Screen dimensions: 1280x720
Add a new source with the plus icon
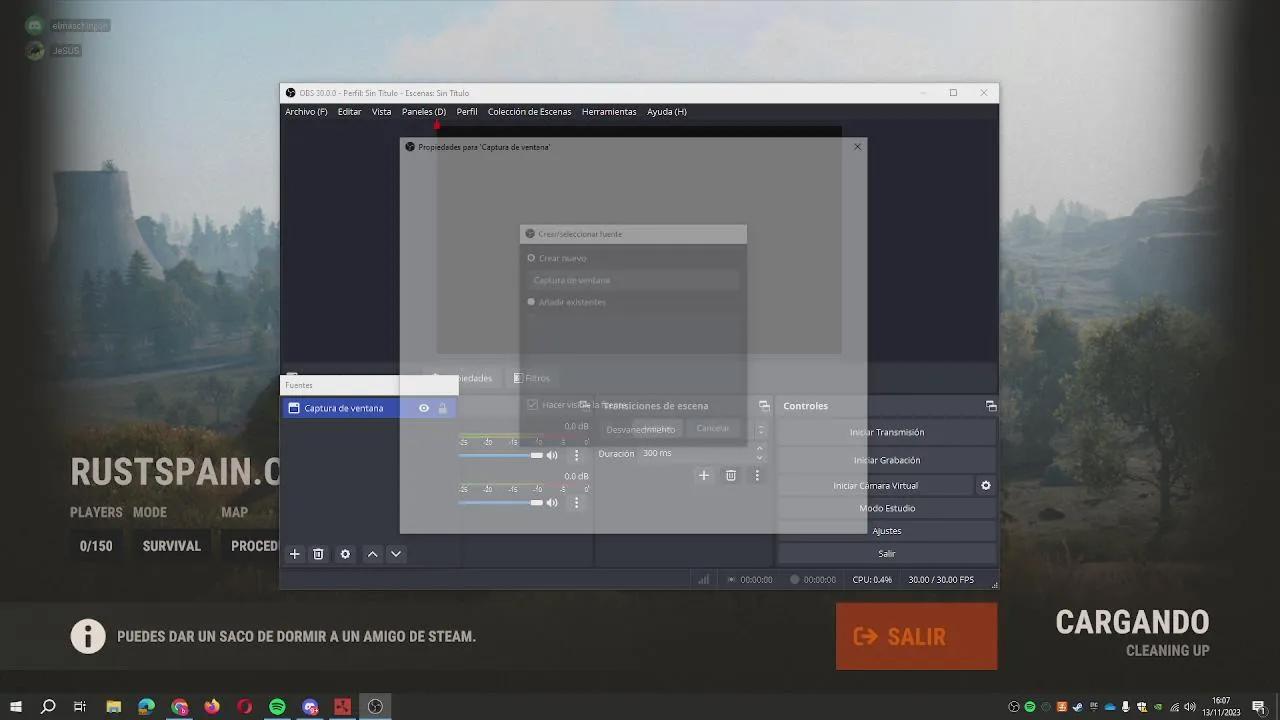pyautogui.click(x=294, y=554)
